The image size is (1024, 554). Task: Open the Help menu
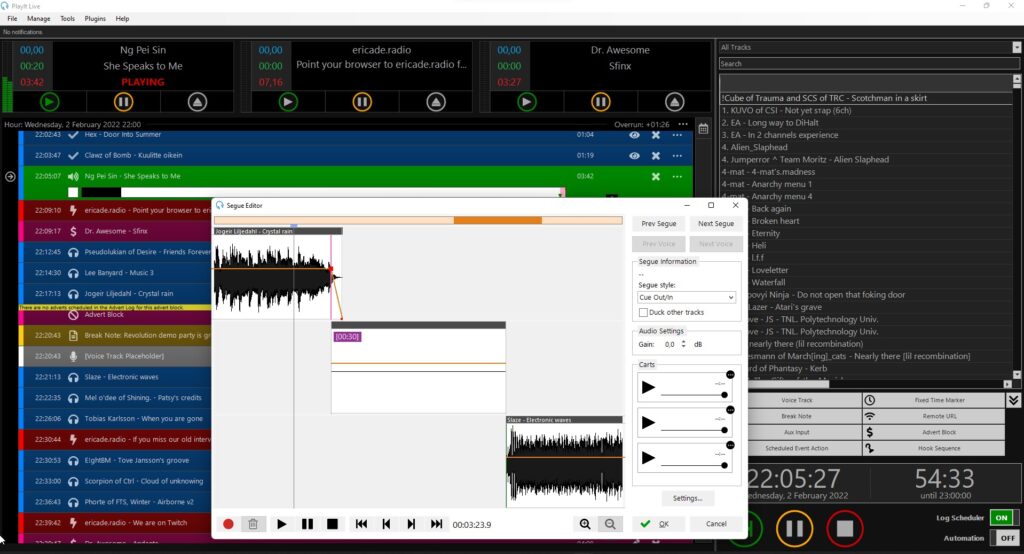point(122,18)
